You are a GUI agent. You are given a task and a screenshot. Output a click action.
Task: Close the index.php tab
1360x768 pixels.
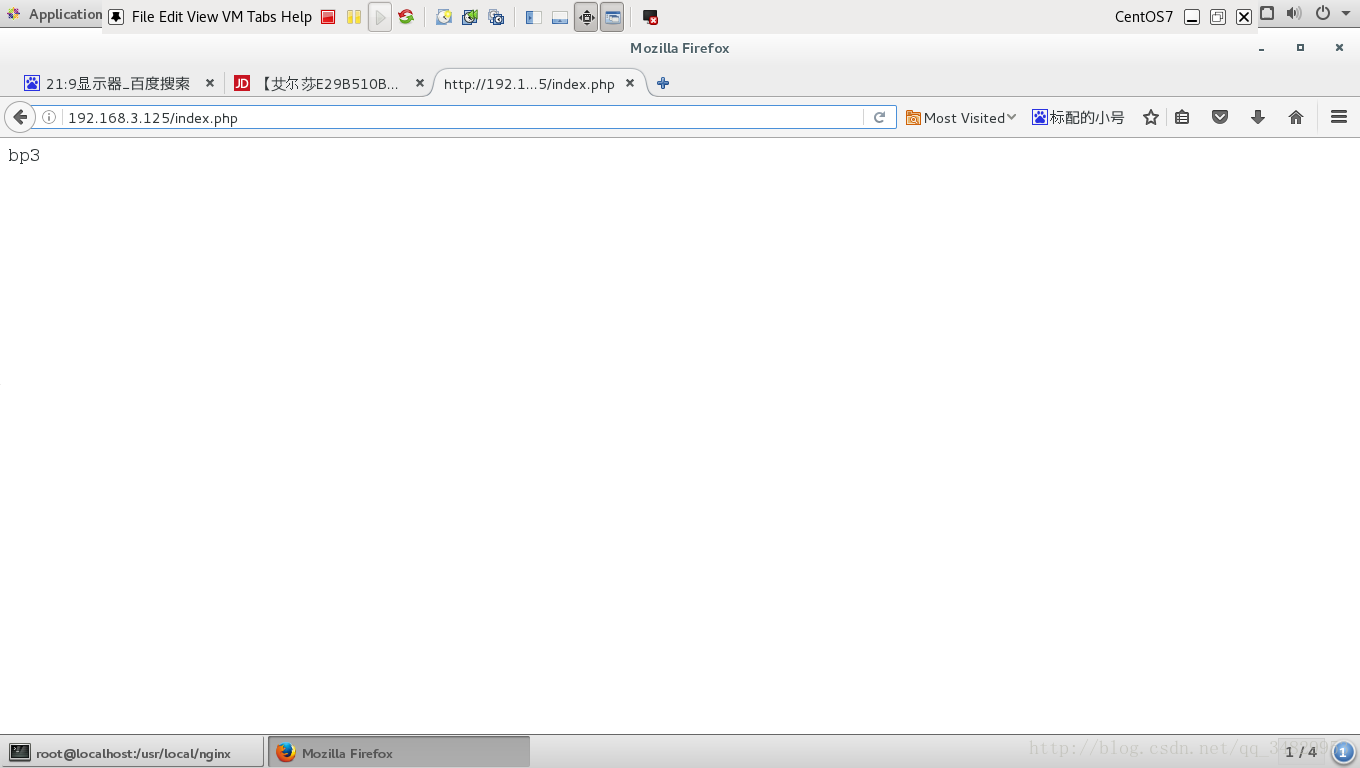click(630, 83)
